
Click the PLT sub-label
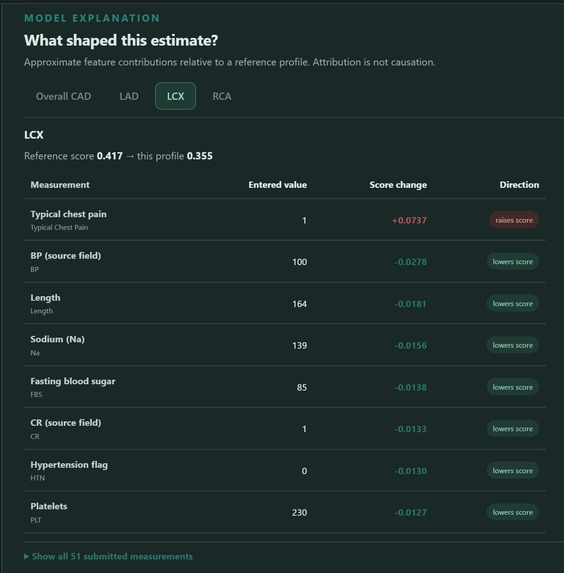point(36,520)
